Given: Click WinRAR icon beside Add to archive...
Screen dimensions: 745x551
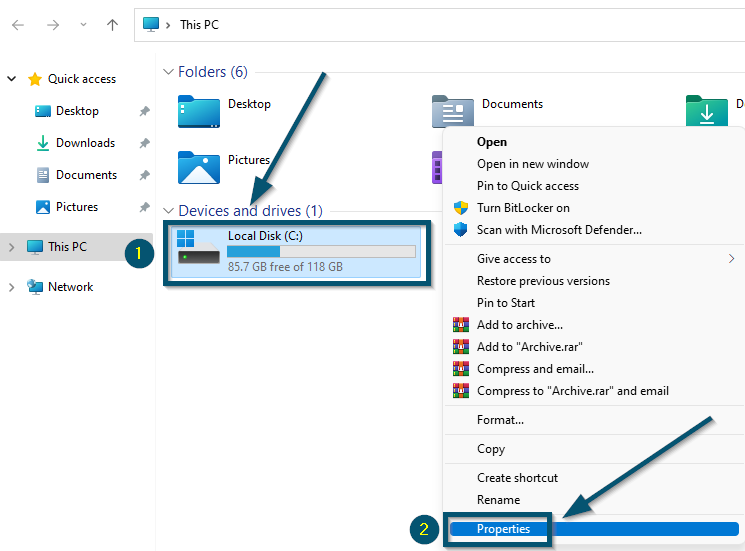Looking at the screenshot, I should [460, 324].
